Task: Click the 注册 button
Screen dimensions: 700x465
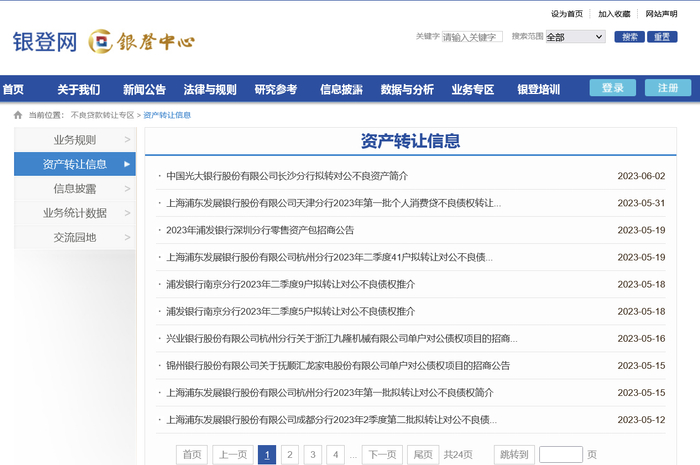Action: click(666, 88)
